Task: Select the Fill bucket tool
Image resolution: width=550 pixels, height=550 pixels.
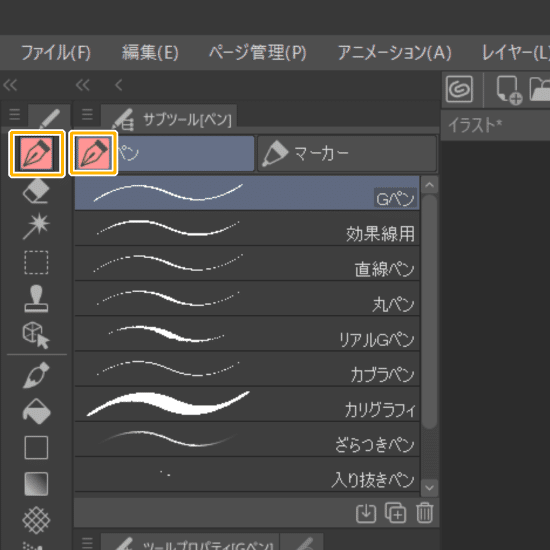Action: [x=36, y=412]
